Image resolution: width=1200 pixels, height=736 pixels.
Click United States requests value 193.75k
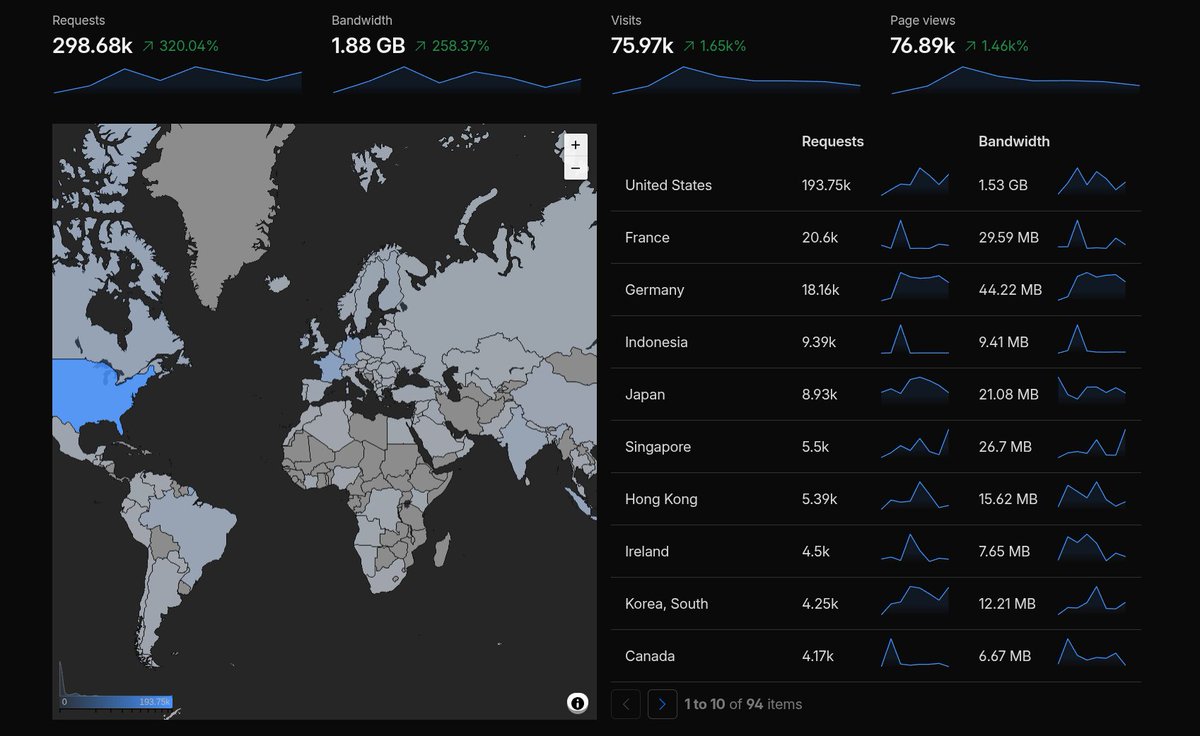coord(826,185)
